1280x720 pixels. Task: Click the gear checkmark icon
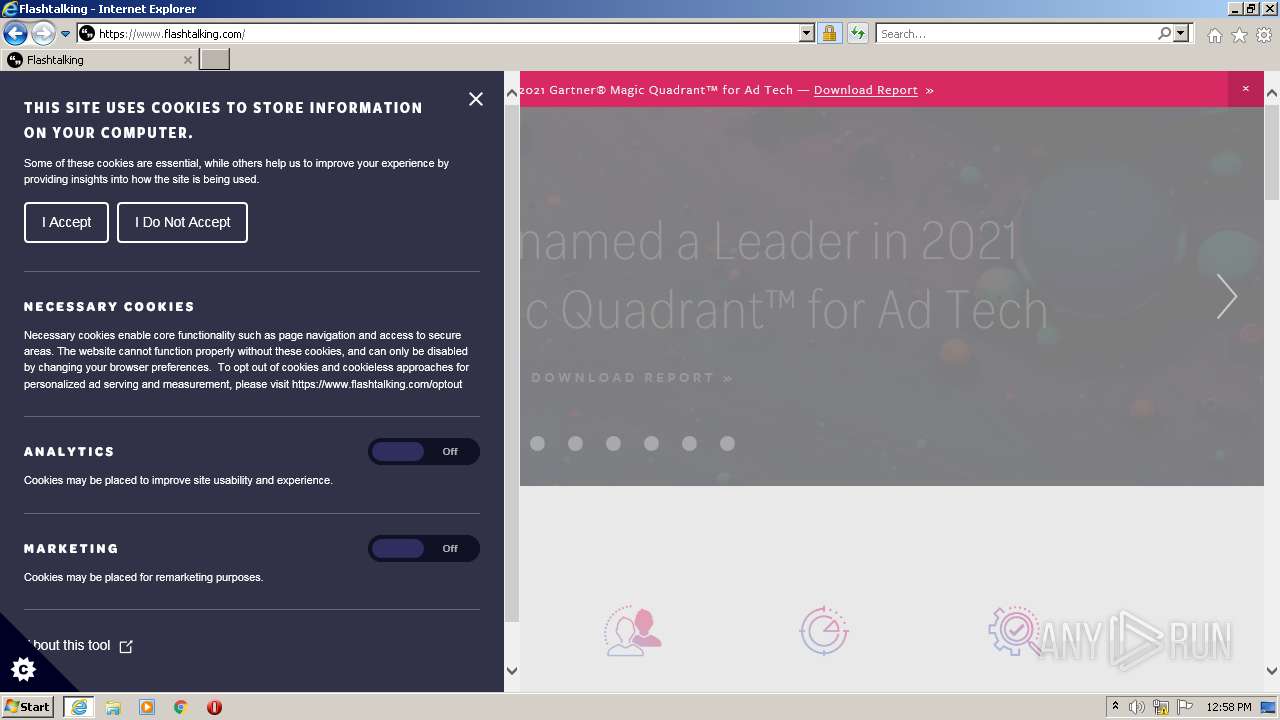(1015, 631)
